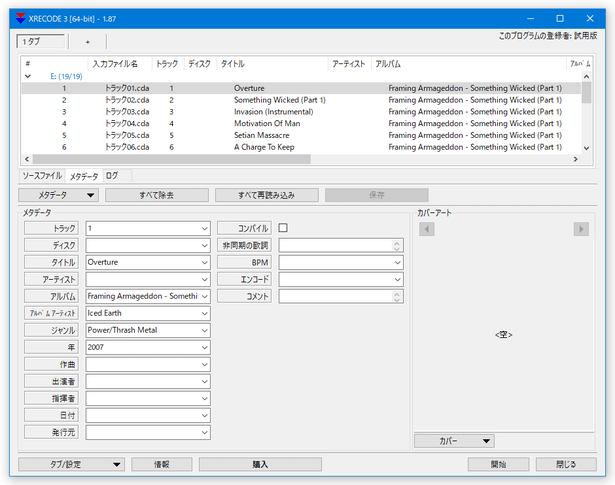
Task: Show previous cover art with left arrow
Action: [427, 229]
